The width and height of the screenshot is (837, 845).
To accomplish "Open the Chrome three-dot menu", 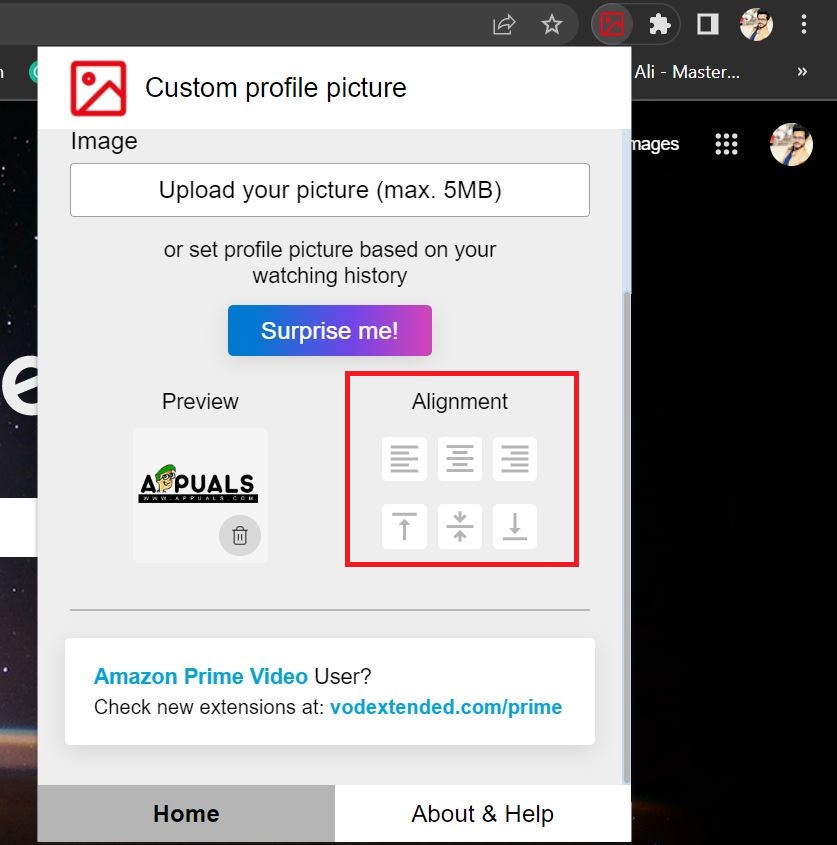I will (x=804, y=25).
